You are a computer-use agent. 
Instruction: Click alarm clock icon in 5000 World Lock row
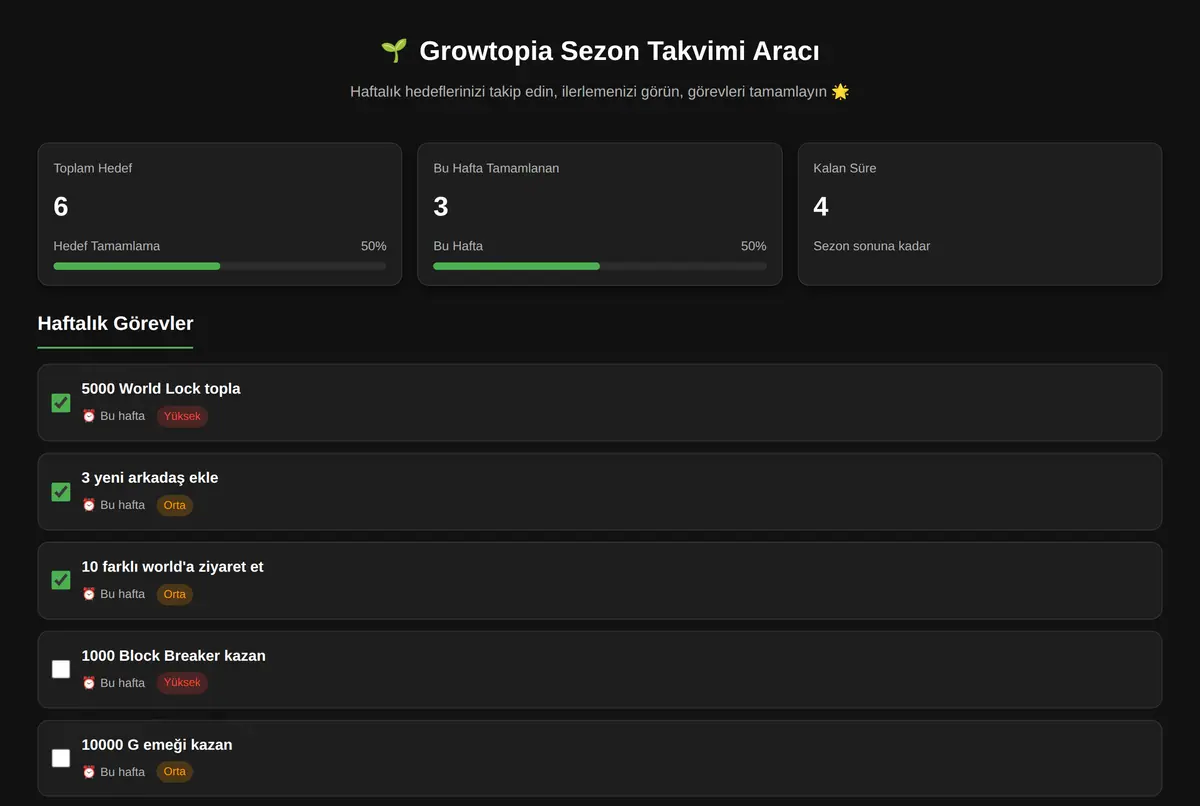tap(89, 416)
